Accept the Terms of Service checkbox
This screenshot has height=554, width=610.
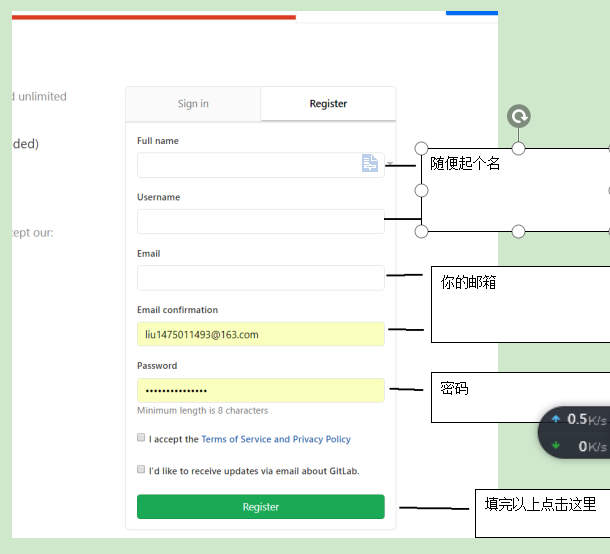(141, 437)
